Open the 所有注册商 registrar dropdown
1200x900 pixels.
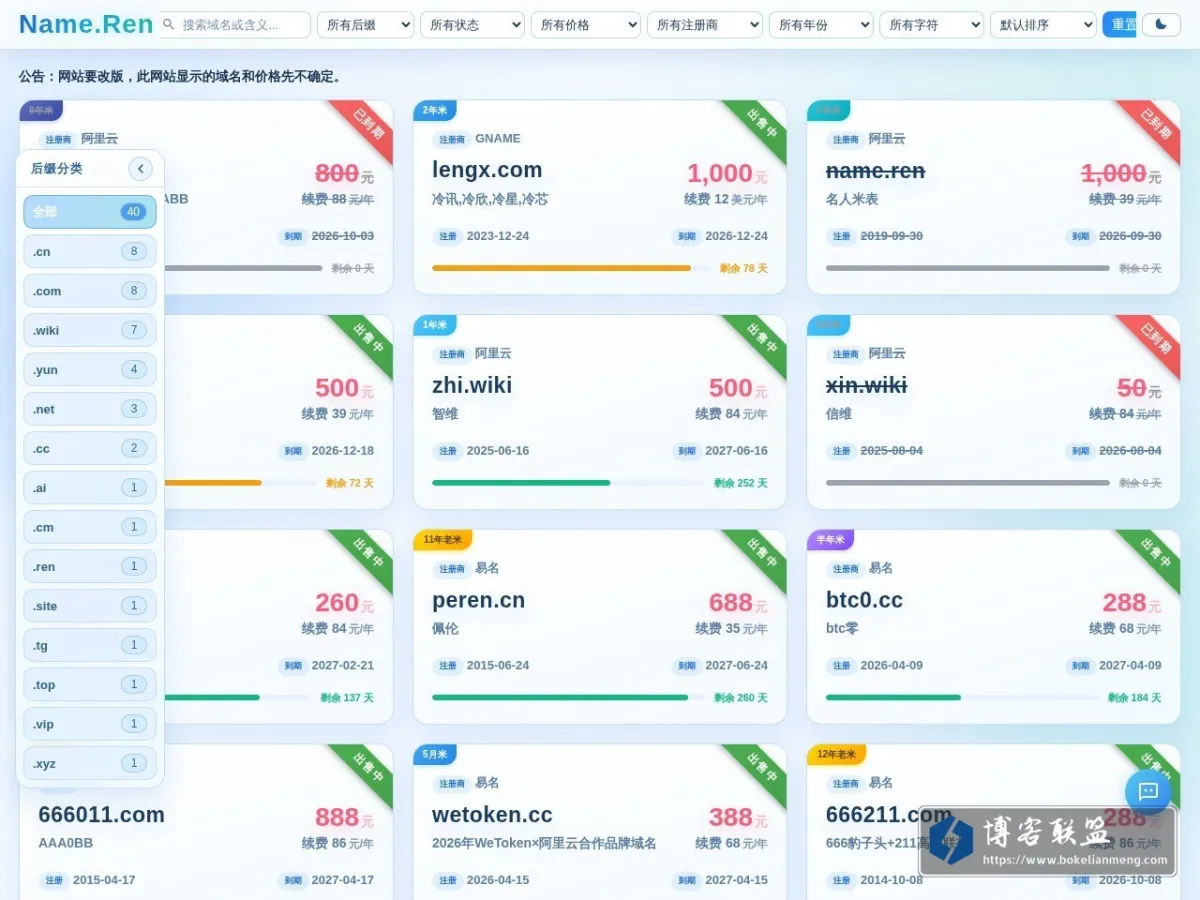tap(705, 25)
